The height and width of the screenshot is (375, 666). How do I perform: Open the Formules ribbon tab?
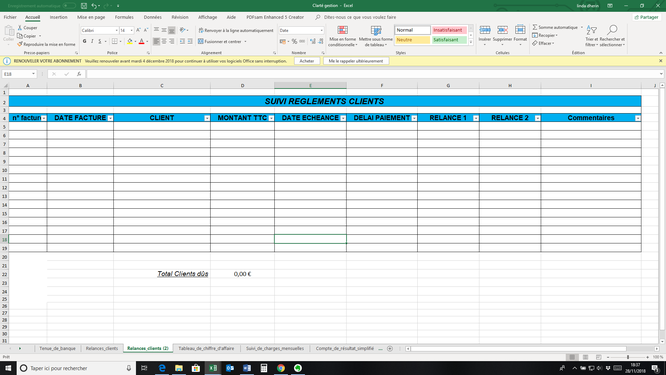click(124, 17)
